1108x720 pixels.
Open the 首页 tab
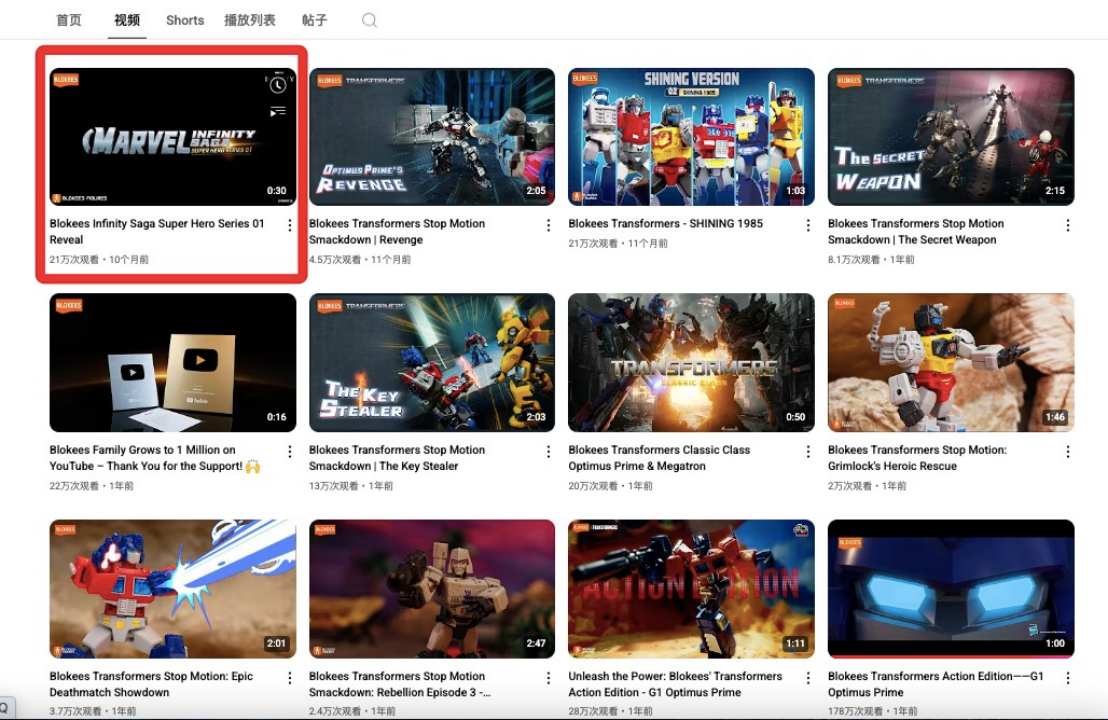[69, 20]
